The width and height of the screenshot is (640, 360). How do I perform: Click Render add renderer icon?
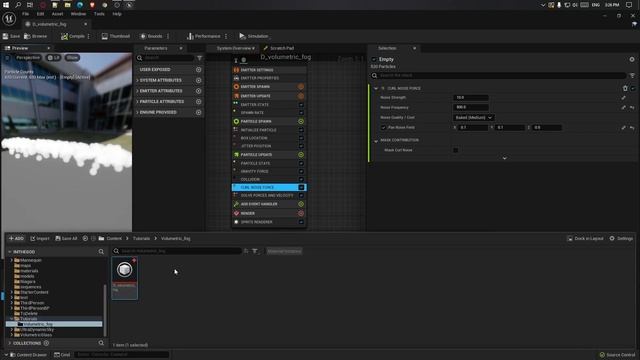click(301, 213)
